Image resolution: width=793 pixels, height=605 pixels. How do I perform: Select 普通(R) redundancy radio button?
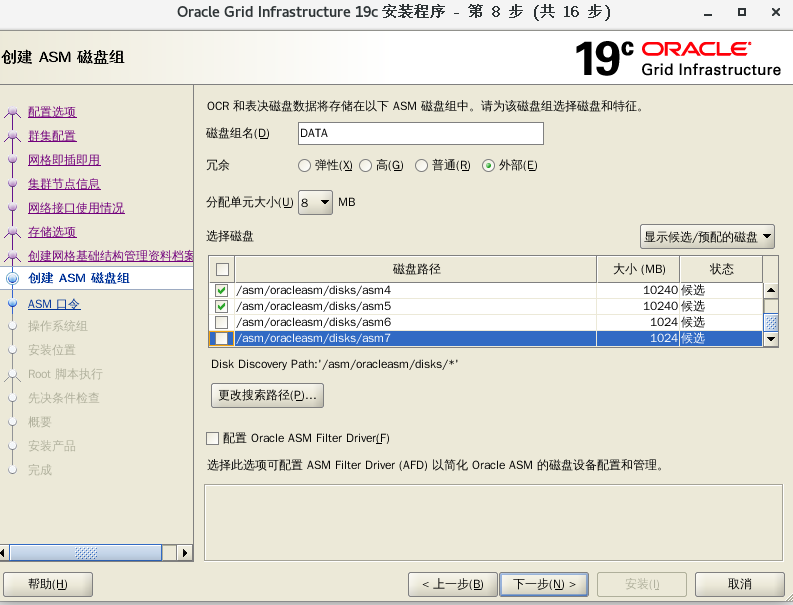click(421, 165)
